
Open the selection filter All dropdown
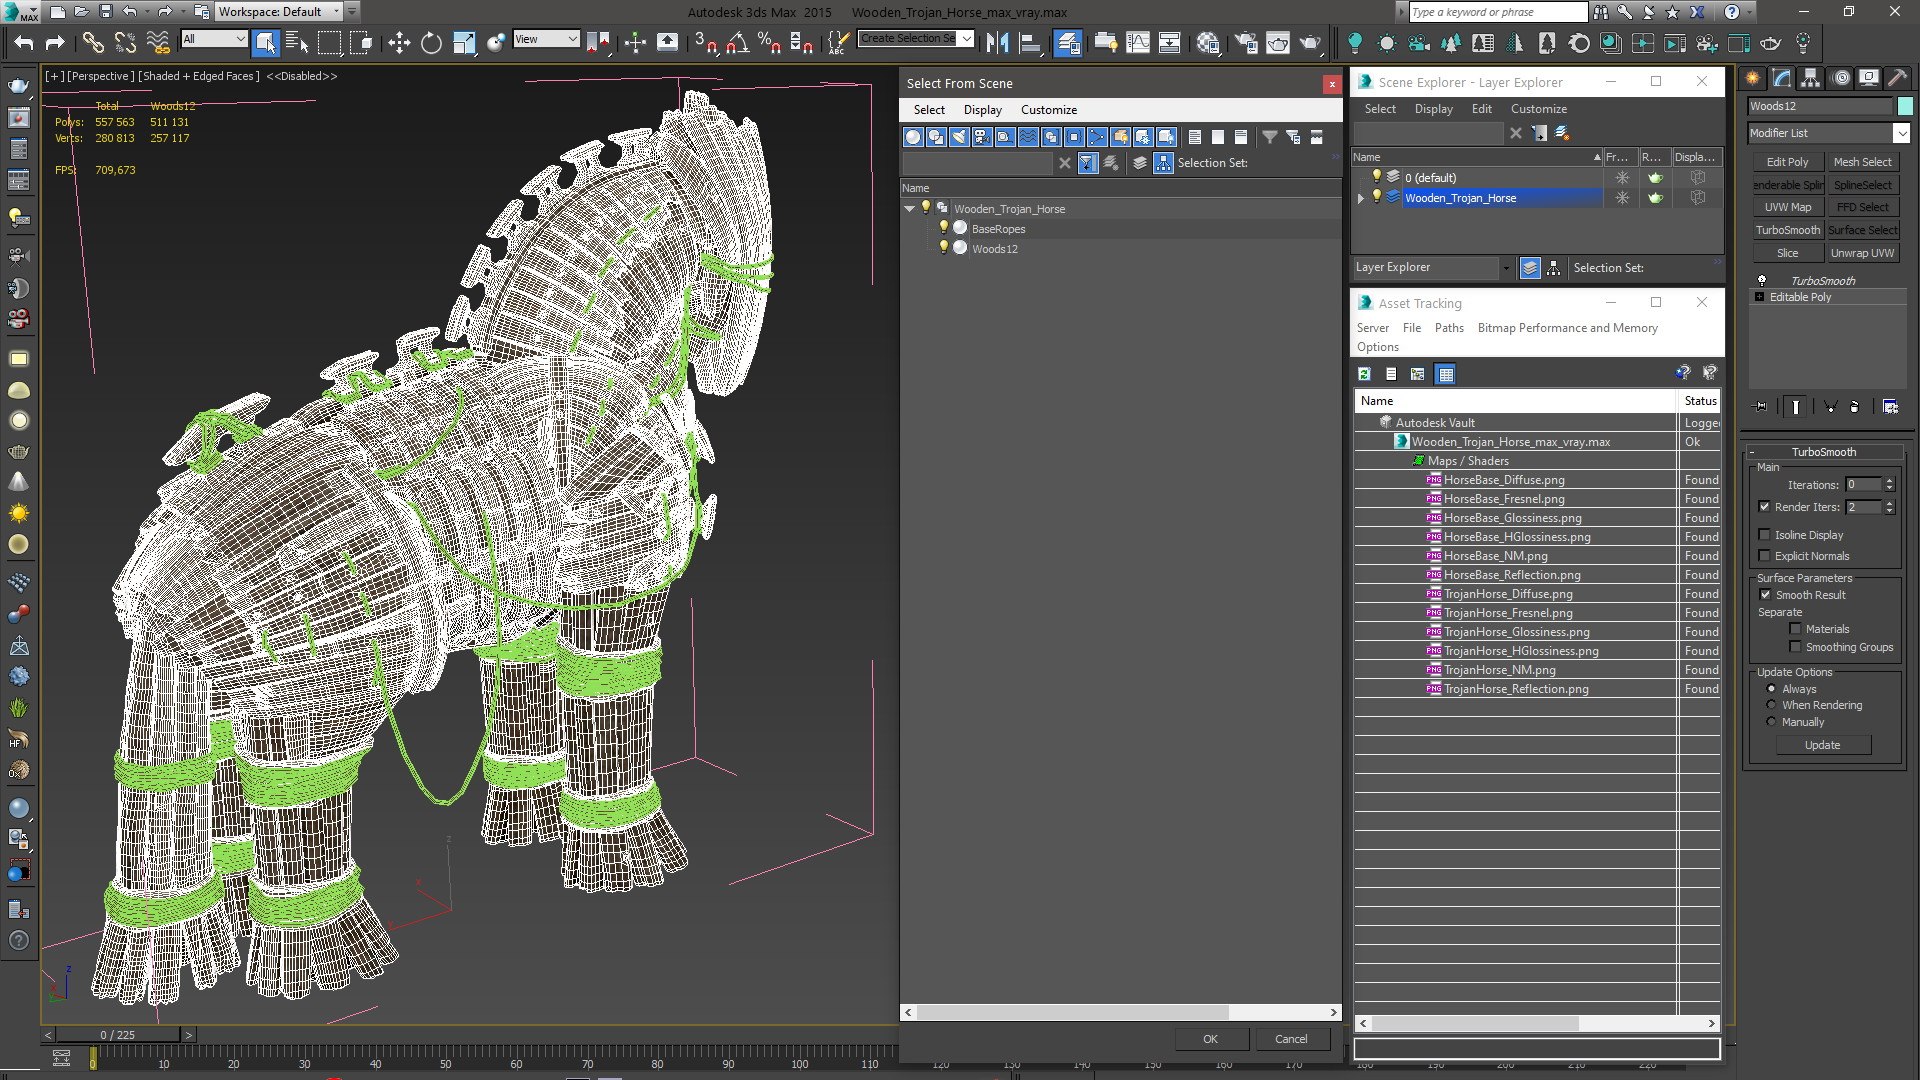[214, 39]
